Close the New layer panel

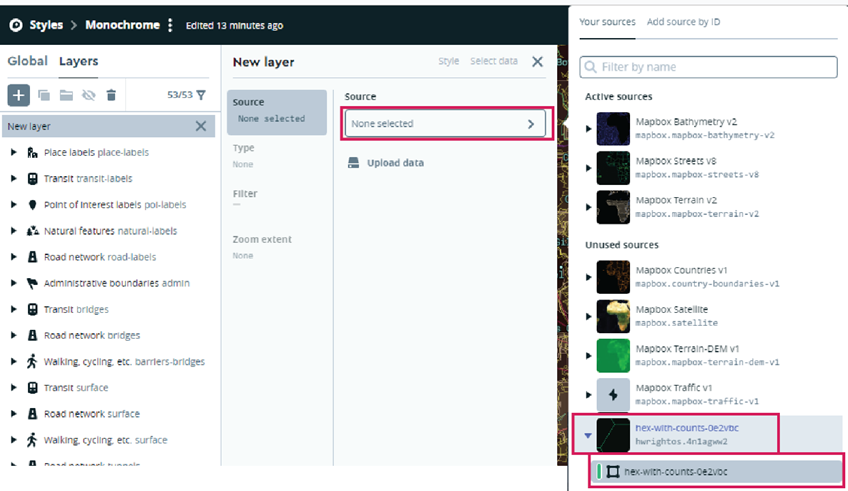click(x=537, y=62)
